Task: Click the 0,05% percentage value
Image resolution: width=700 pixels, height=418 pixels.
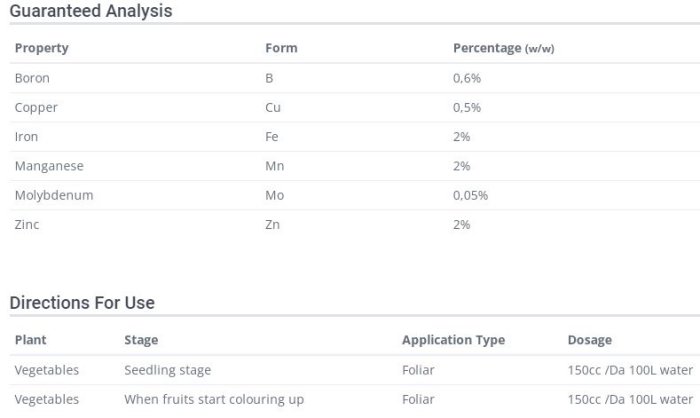Action: coord(470,195)
